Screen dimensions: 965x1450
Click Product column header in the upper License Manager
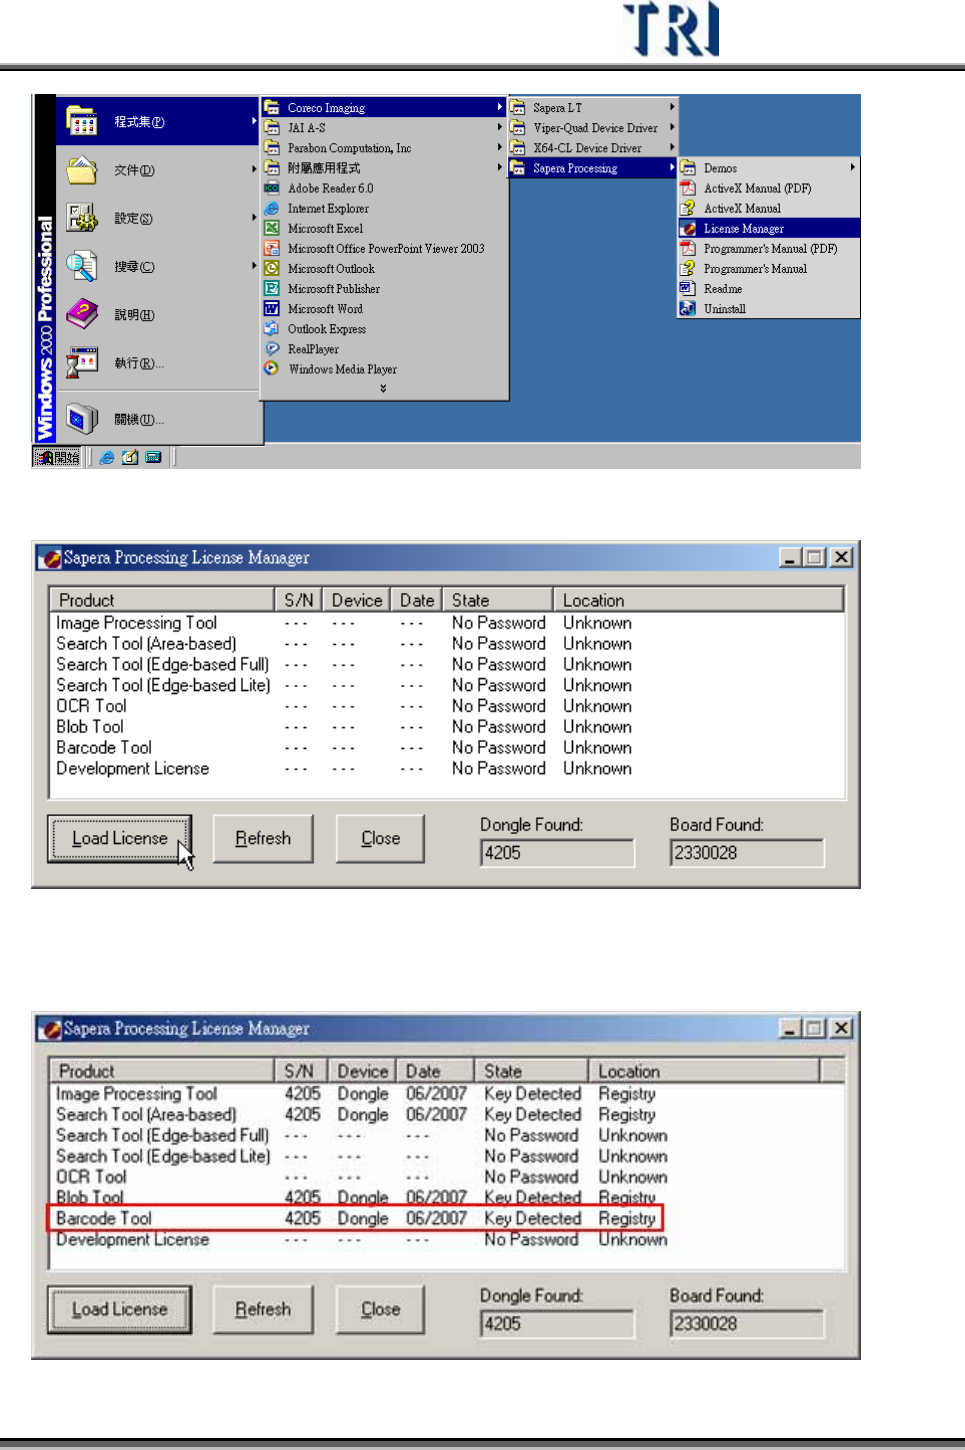point(162,600)
